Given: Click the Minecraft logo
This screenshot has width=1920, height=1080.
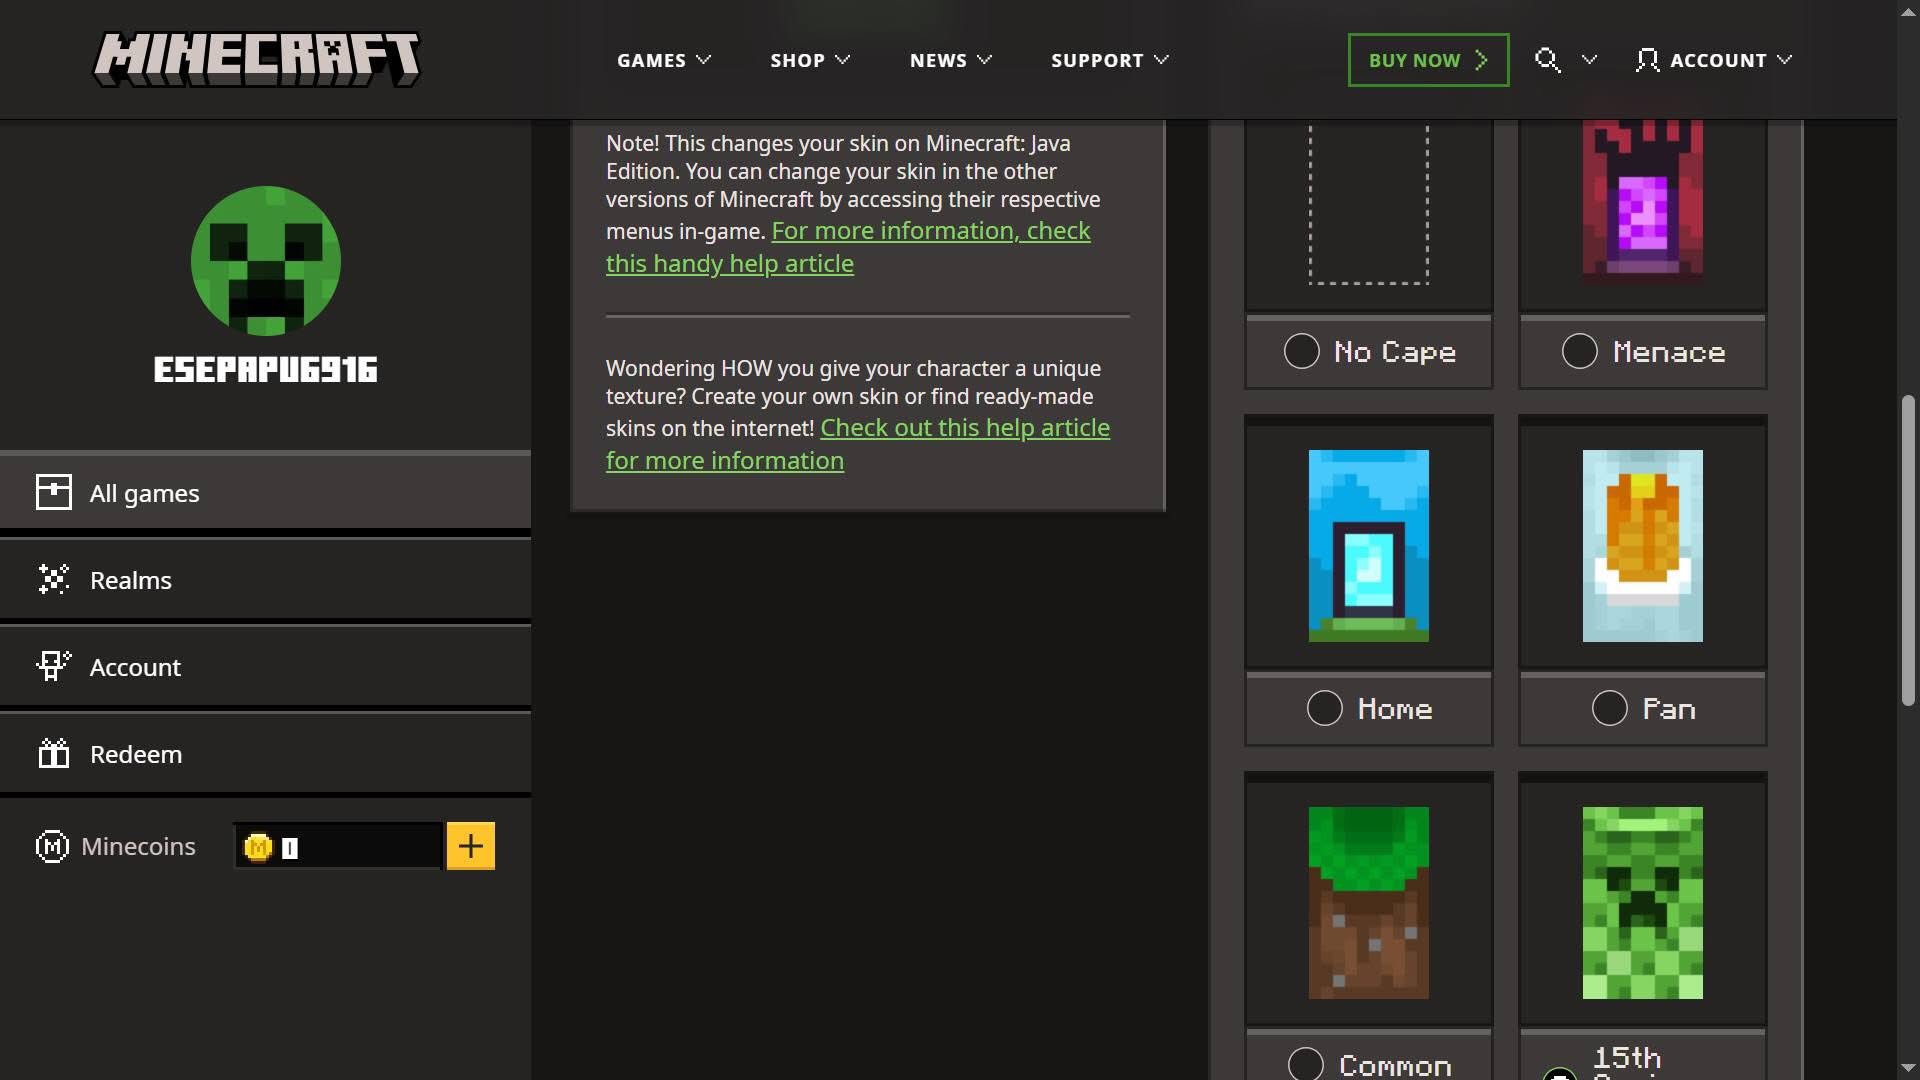Looking at the screenshot, I should 257,59.
